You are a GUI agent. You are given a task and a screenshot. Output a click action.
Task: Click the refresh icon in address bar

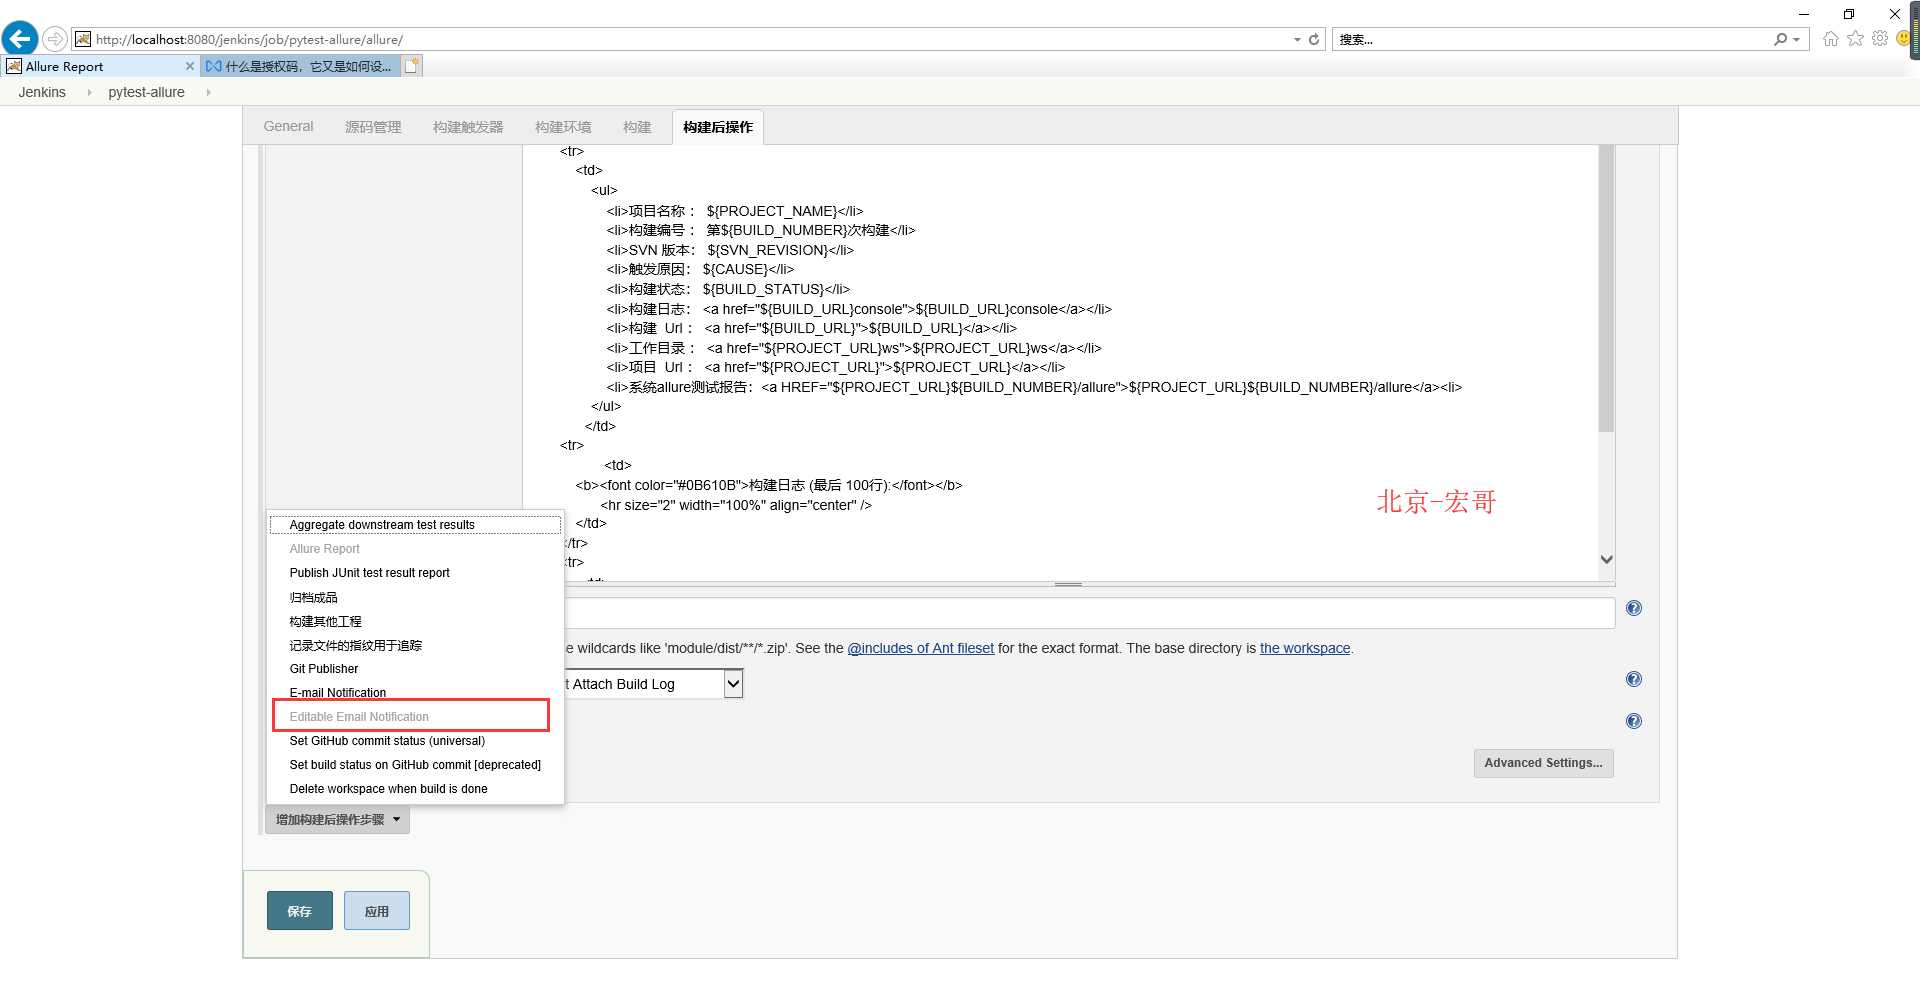point(1313,39)
